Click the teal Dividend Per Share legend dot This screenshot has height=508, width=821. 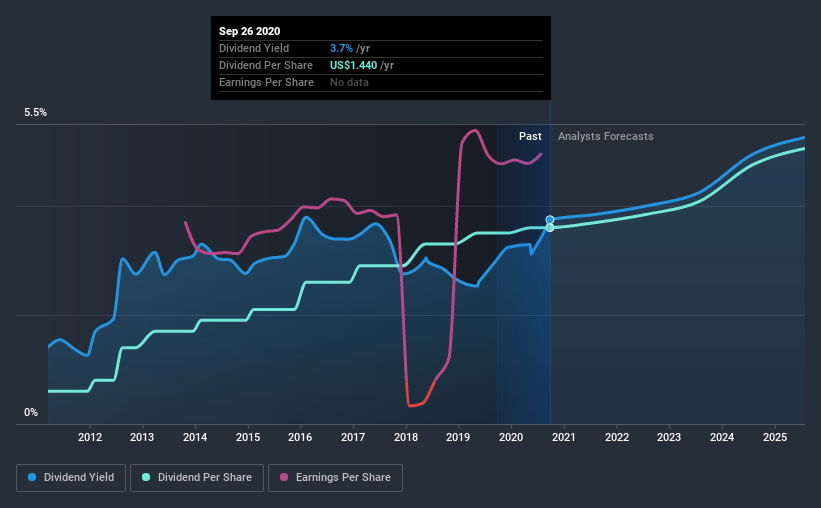146,477
